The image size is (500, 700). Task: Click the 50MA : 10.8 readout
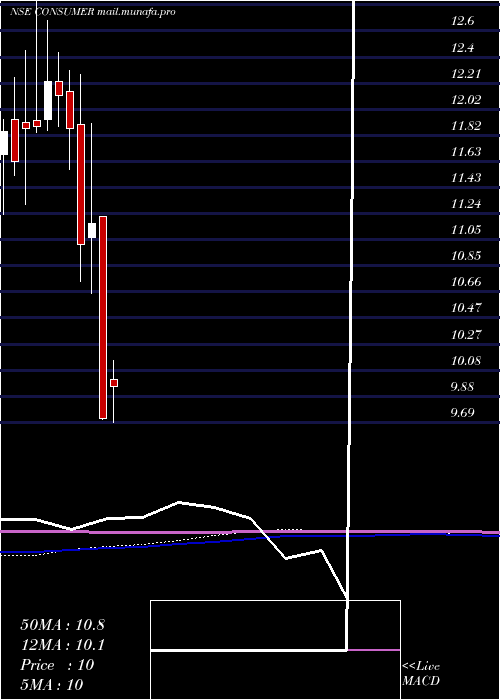click(x=62, y=625)
